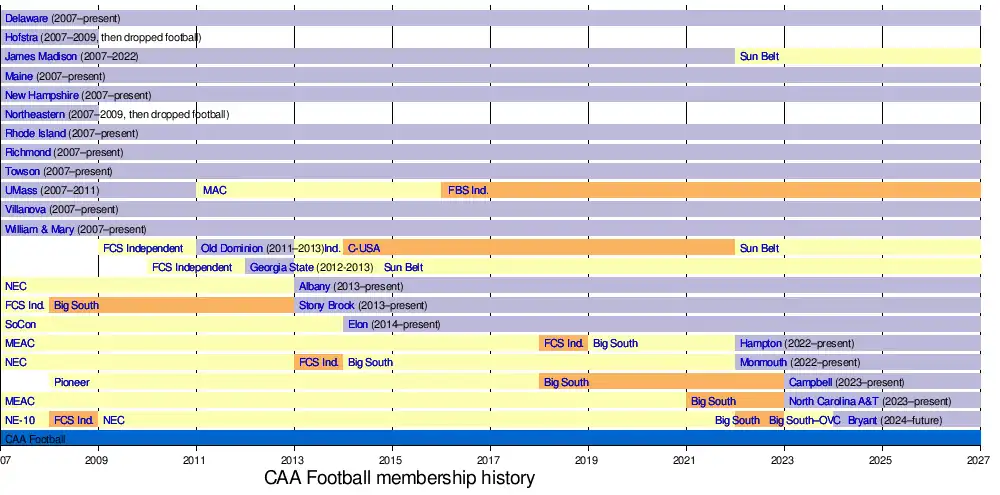The width and height of the screenshot is (1000, 495).
Task: Select the C-USA conference label
Action: pyautogui.click(x=363, y=248)
